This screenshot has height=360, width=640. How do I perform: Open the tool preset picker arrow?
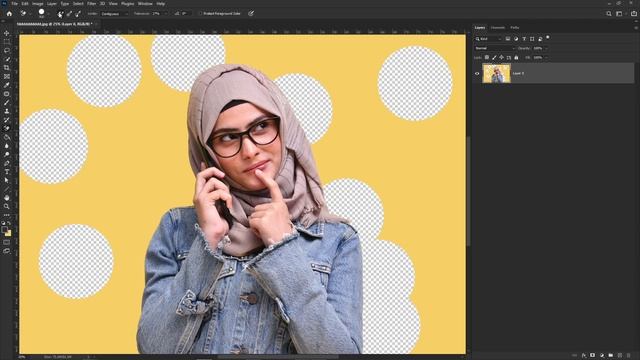coord(30,14)
